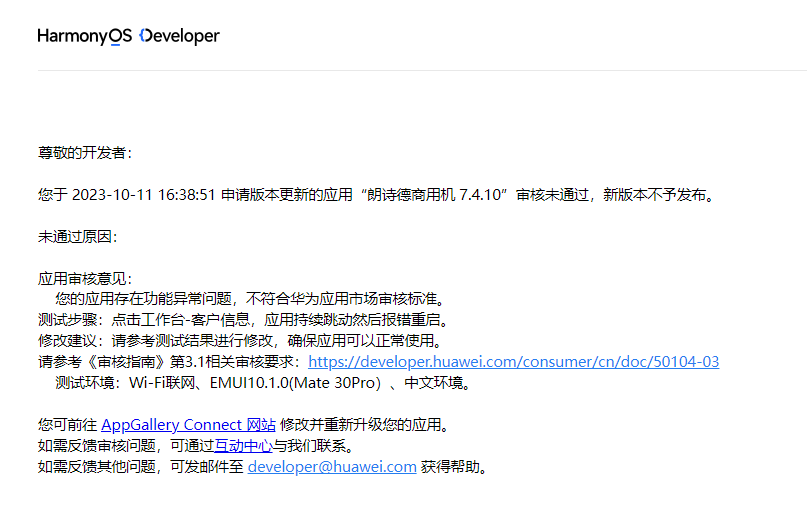Click the text 获得帮助
The height and width of the screenshot is (510, 807).
click(453, 467)
